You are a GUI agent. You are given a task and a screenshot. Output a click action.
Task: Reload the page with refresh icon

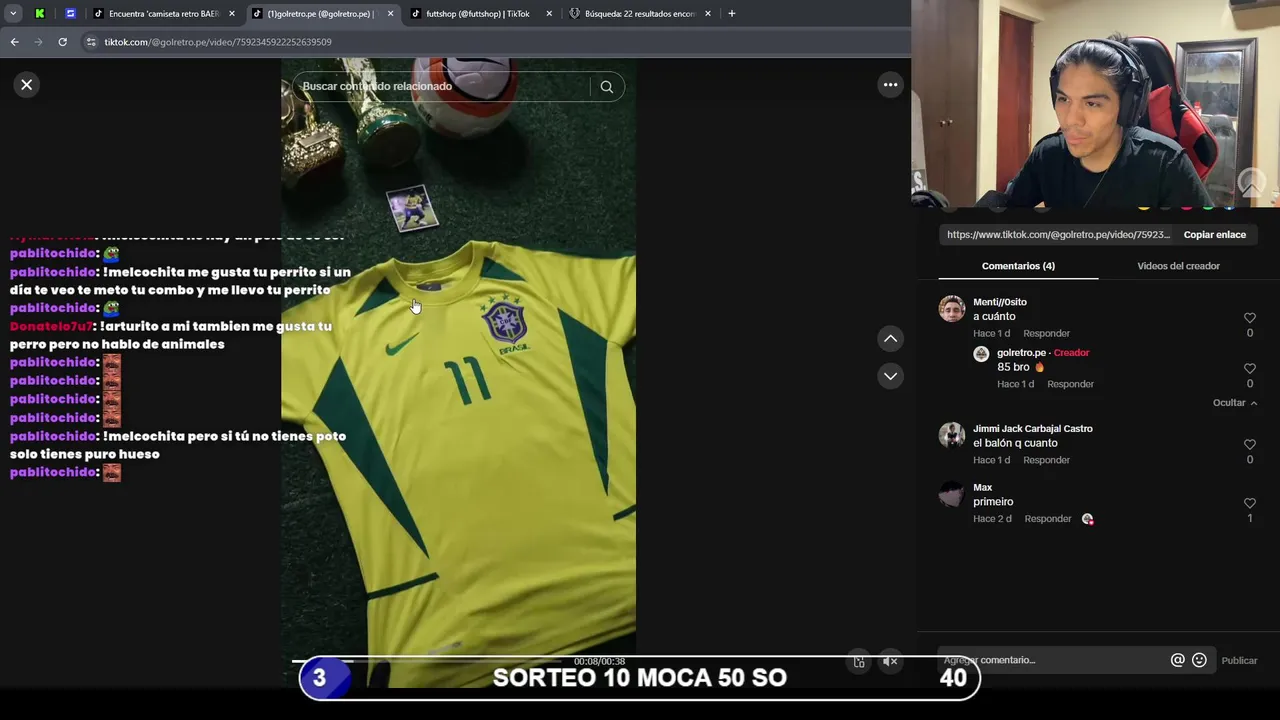pos(62,42)
